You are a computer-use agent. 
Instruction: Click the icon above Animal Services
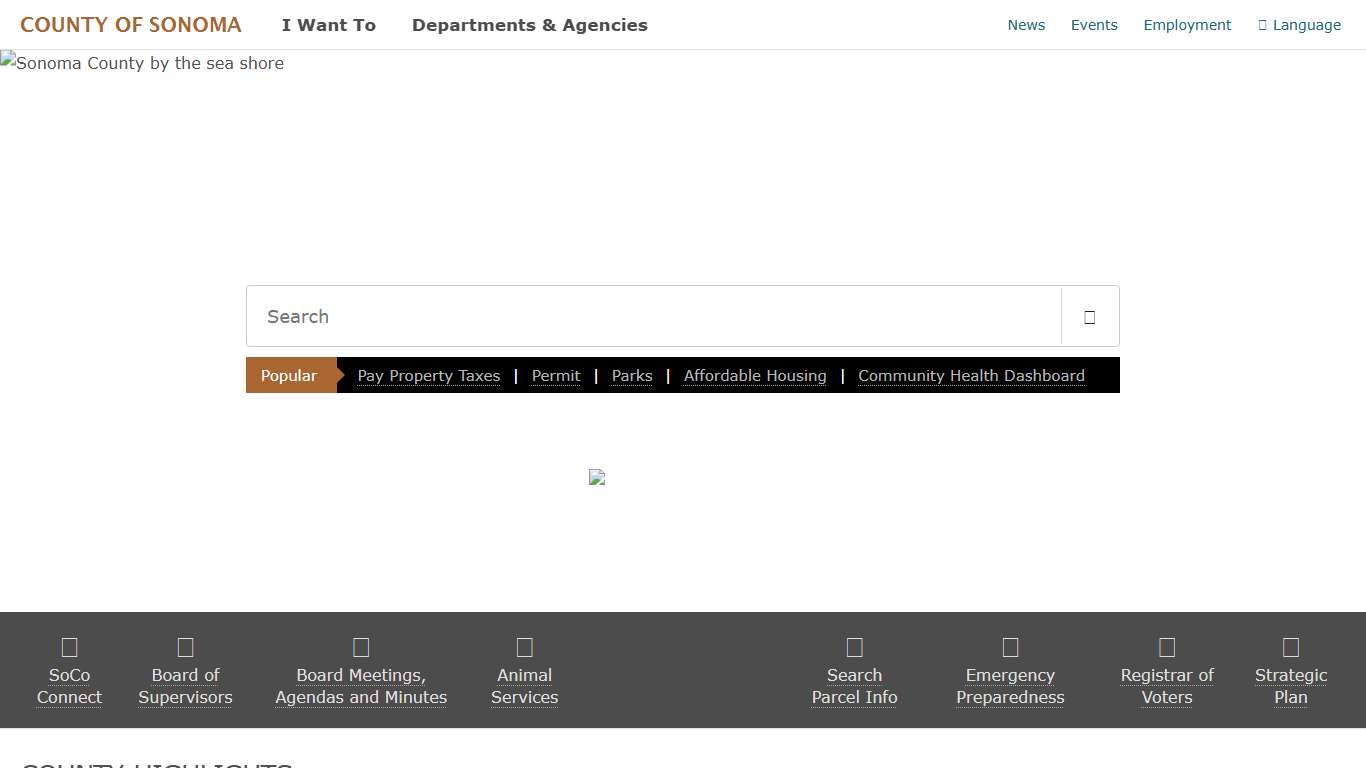(x=524, y=647)
